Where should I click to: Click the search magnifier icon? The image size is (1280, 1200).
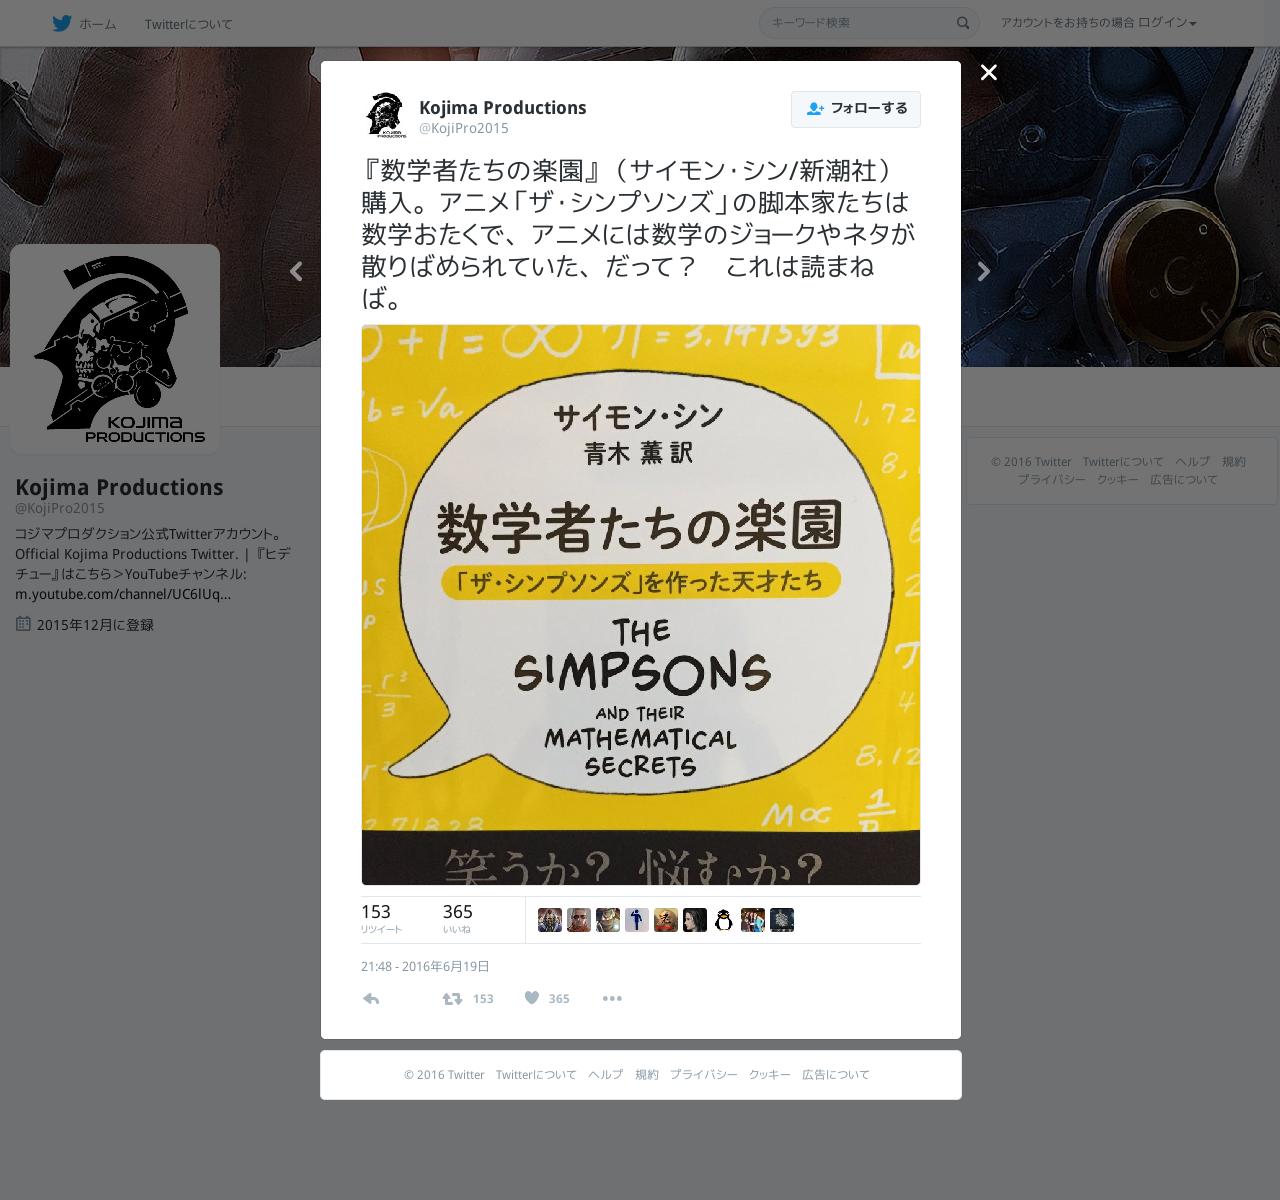pyautogui.click(x=963, y=23)
